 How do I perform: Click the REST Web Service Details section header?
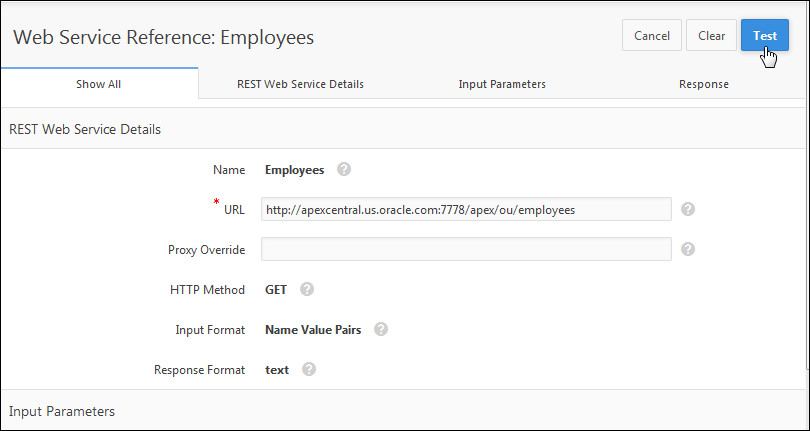coord(84,129)
